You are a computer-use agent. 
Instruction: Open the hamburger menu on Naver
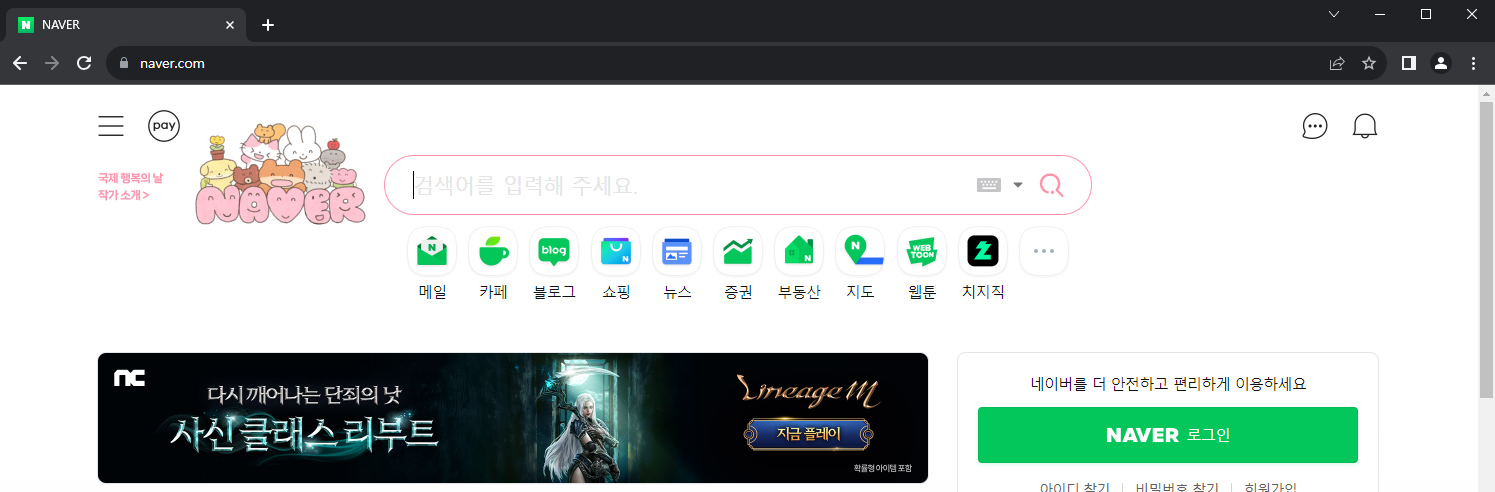[111, 126]
